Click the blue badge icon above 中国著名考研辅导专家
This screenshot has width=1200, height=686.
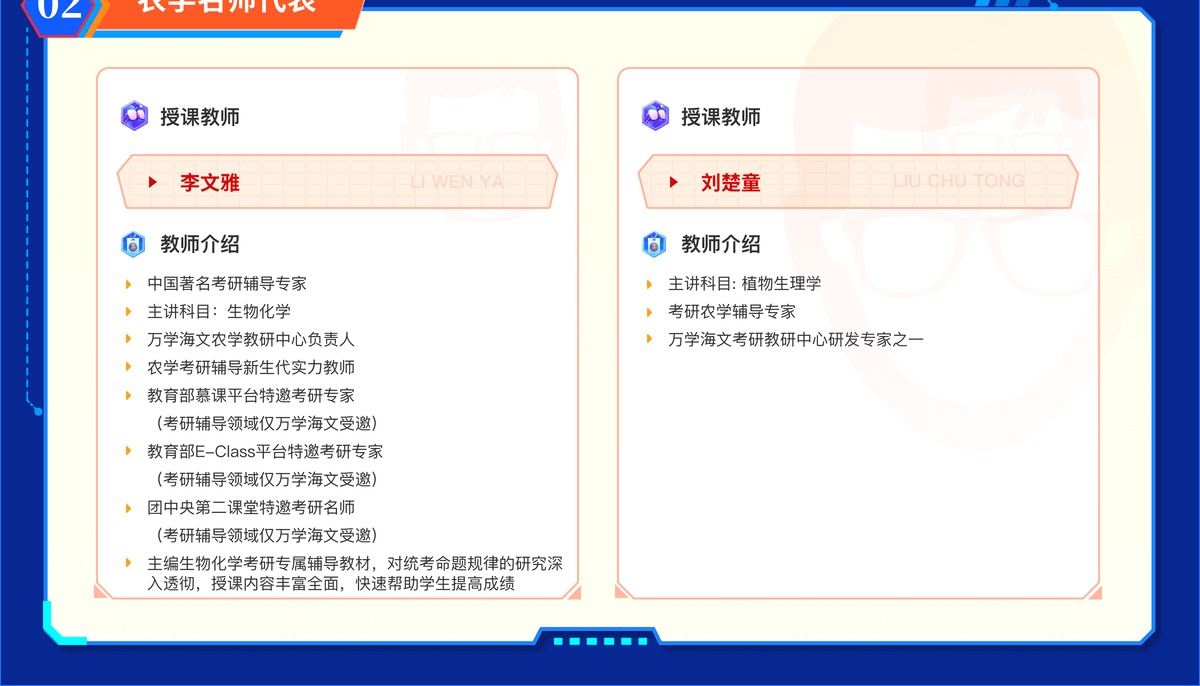134,244
